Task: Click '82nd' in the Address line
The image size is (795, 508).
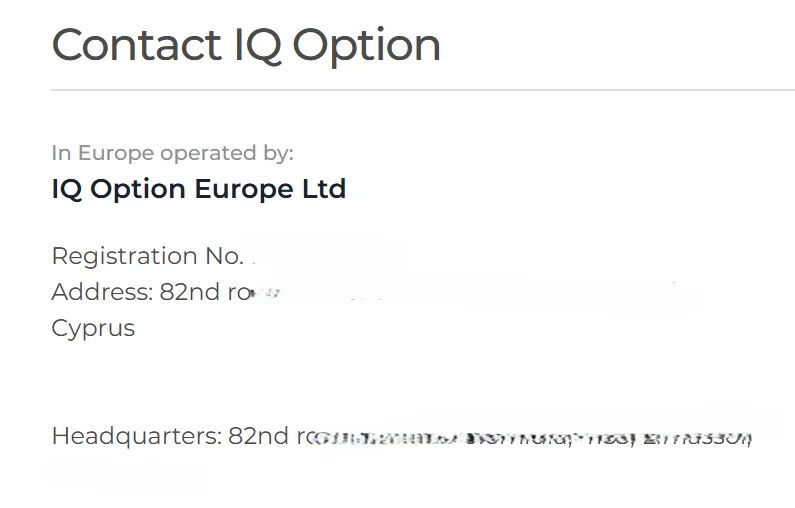Action: coord(191,292)
